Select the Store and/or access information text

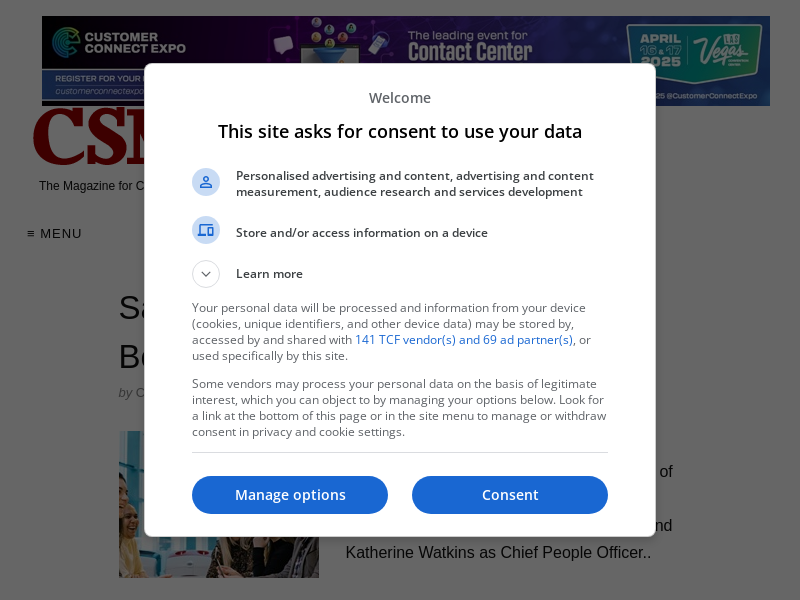coord(362,233)
